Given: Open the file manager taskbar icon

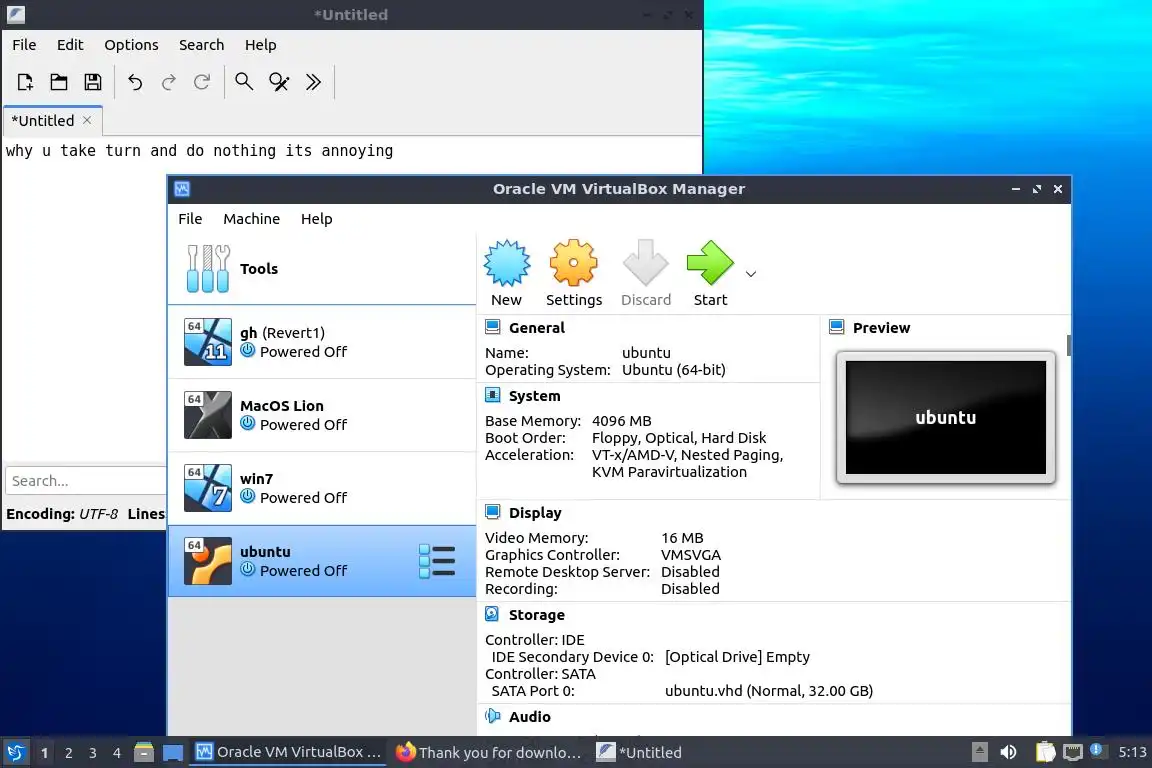Looking at the screenshot, I should tap(144, 752).
